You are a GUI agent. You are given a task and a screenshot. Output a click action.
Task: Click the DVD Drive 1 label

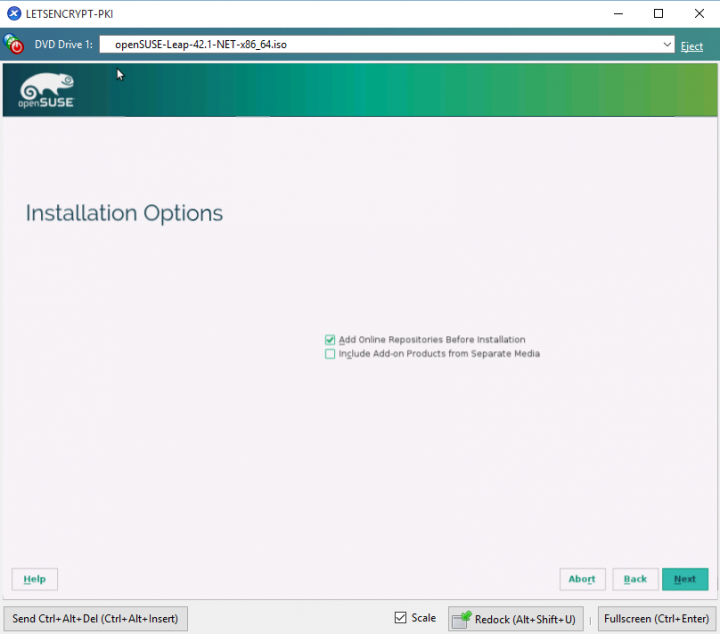(x=65, y=46)
